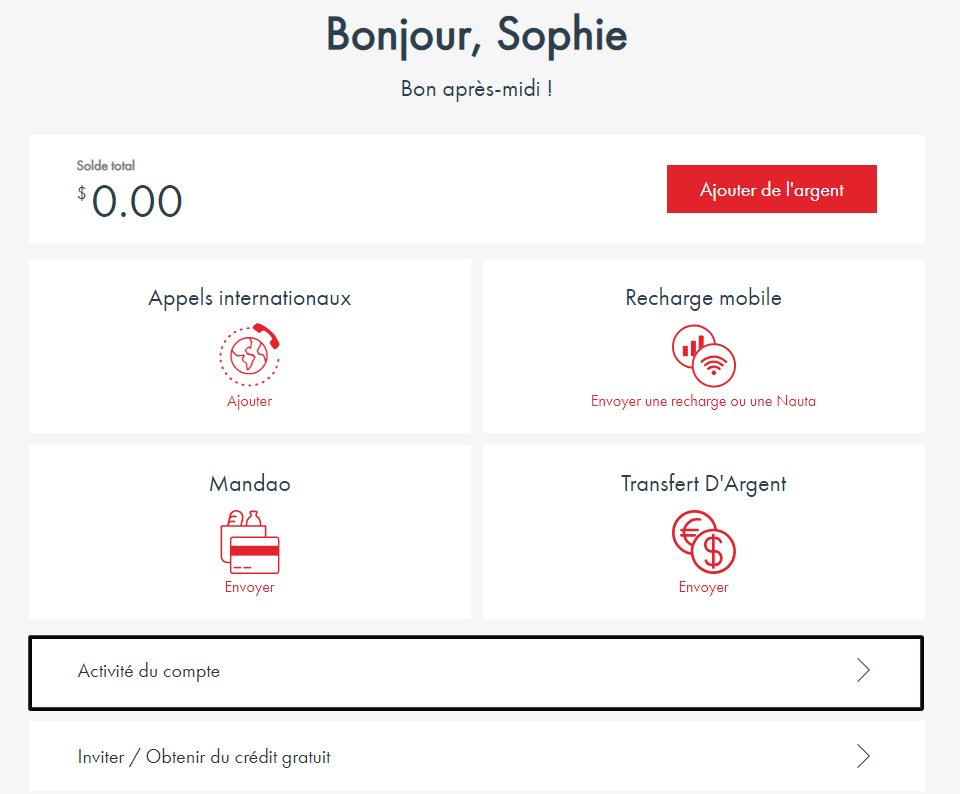Open the Mandao card heading

(249, 484)
